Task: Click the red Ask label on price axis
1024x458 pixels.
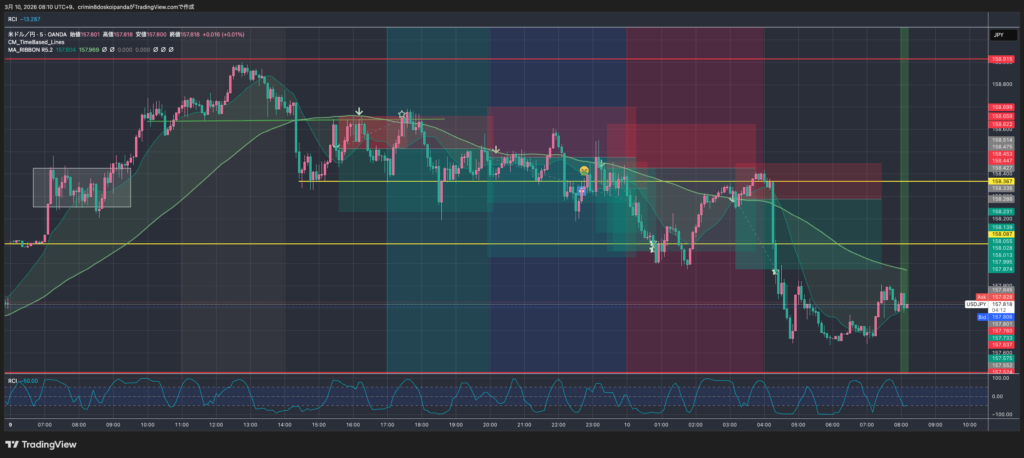Action: (980, 297)
